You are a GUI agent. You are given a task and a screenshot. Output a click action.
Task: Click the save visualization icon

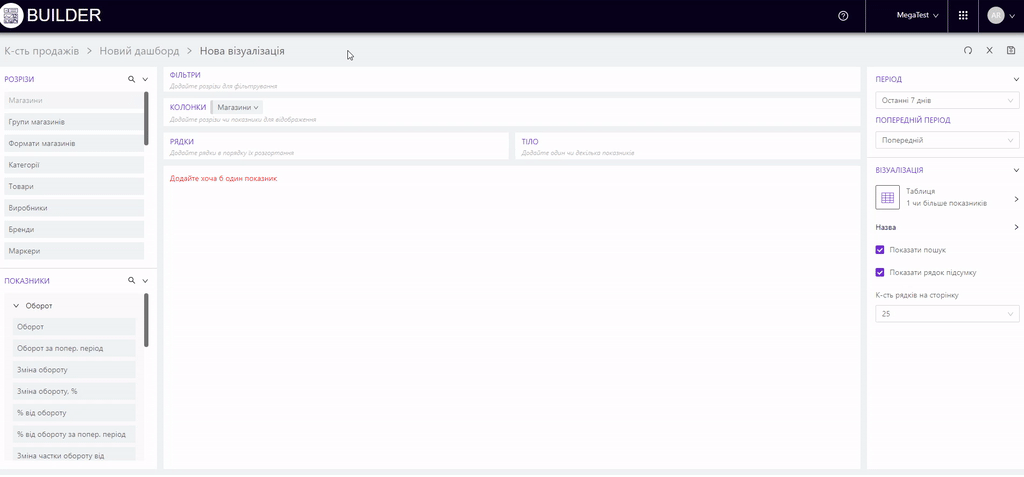1011,50
